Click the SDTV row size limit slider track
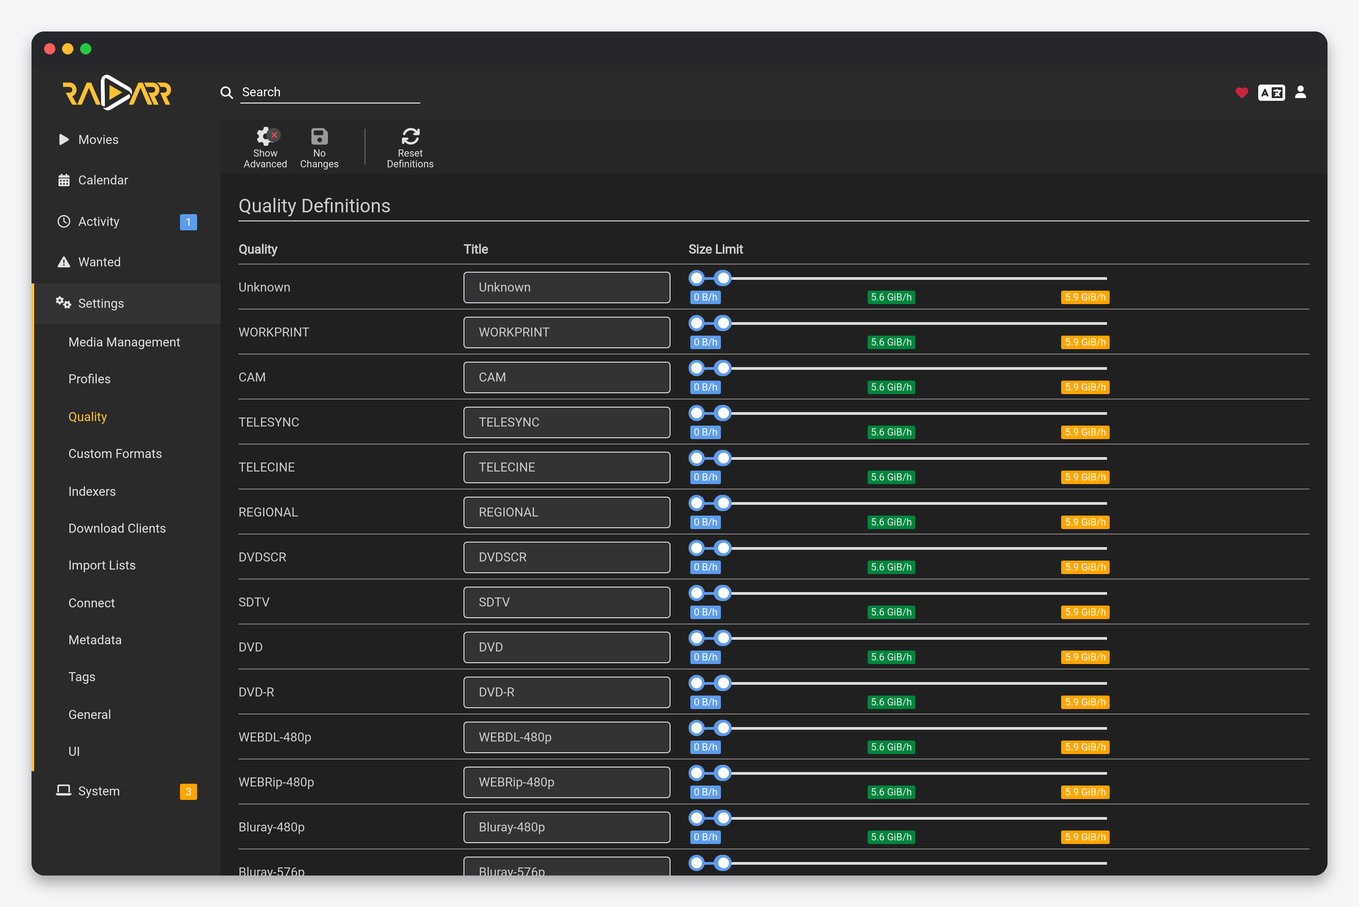The height and width of the screenshot is (907, 1359). (898, 593)
